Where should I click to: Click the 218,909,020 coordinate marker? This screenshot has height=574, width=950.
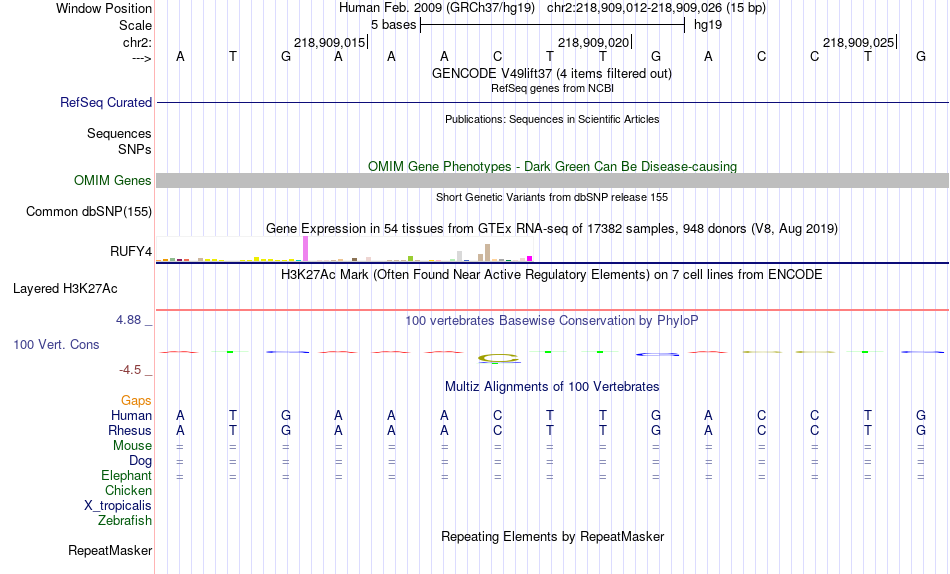593,42
